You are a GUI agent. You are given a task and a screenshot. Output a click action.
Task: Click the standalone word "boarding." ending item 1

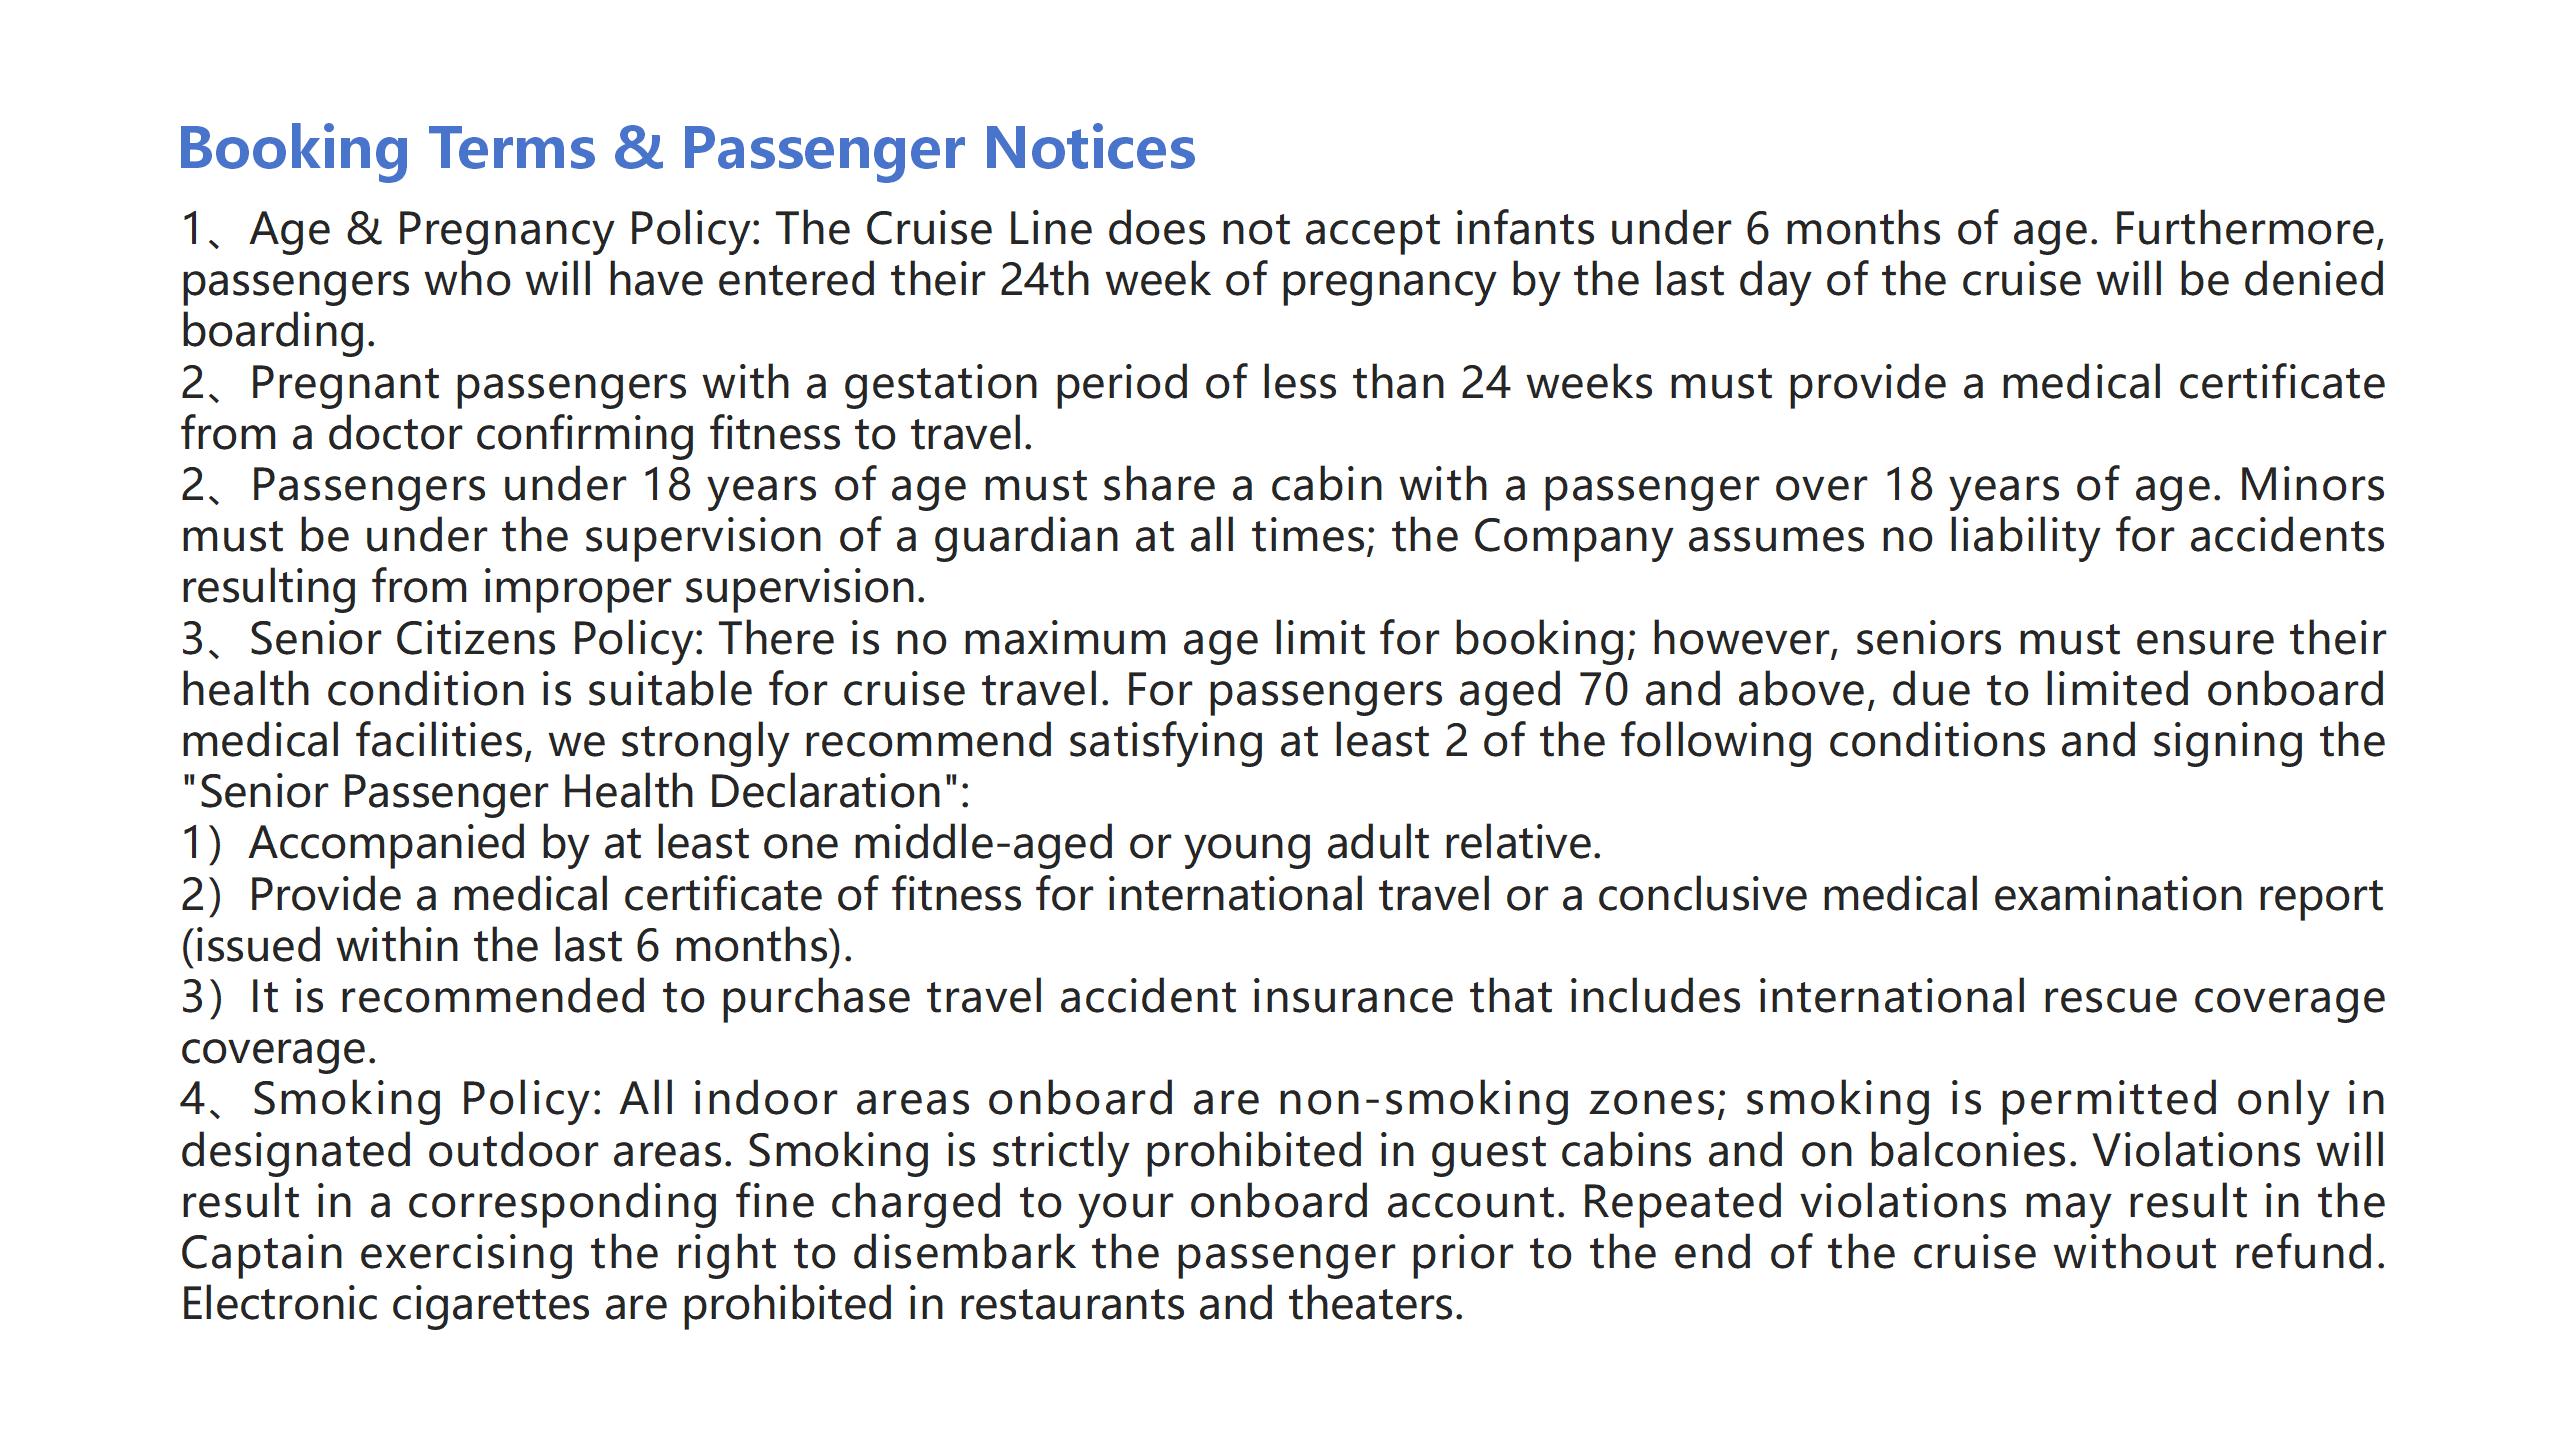click(278, 331)
